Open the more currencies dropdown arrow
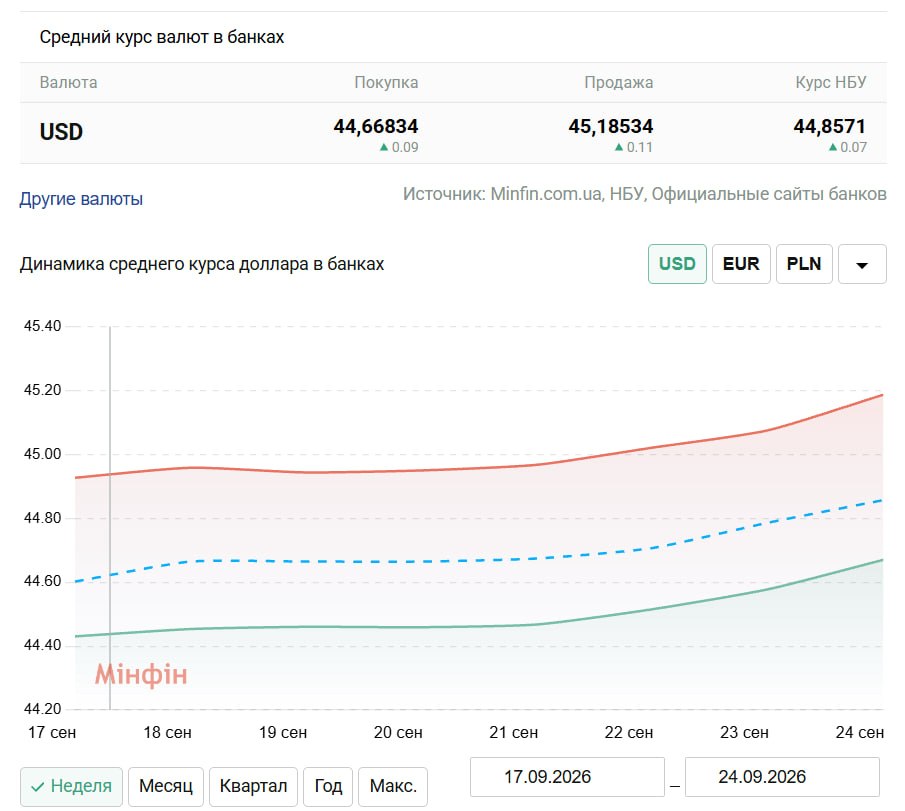Screen dimensions: 905x811 (x=862, y=264)
